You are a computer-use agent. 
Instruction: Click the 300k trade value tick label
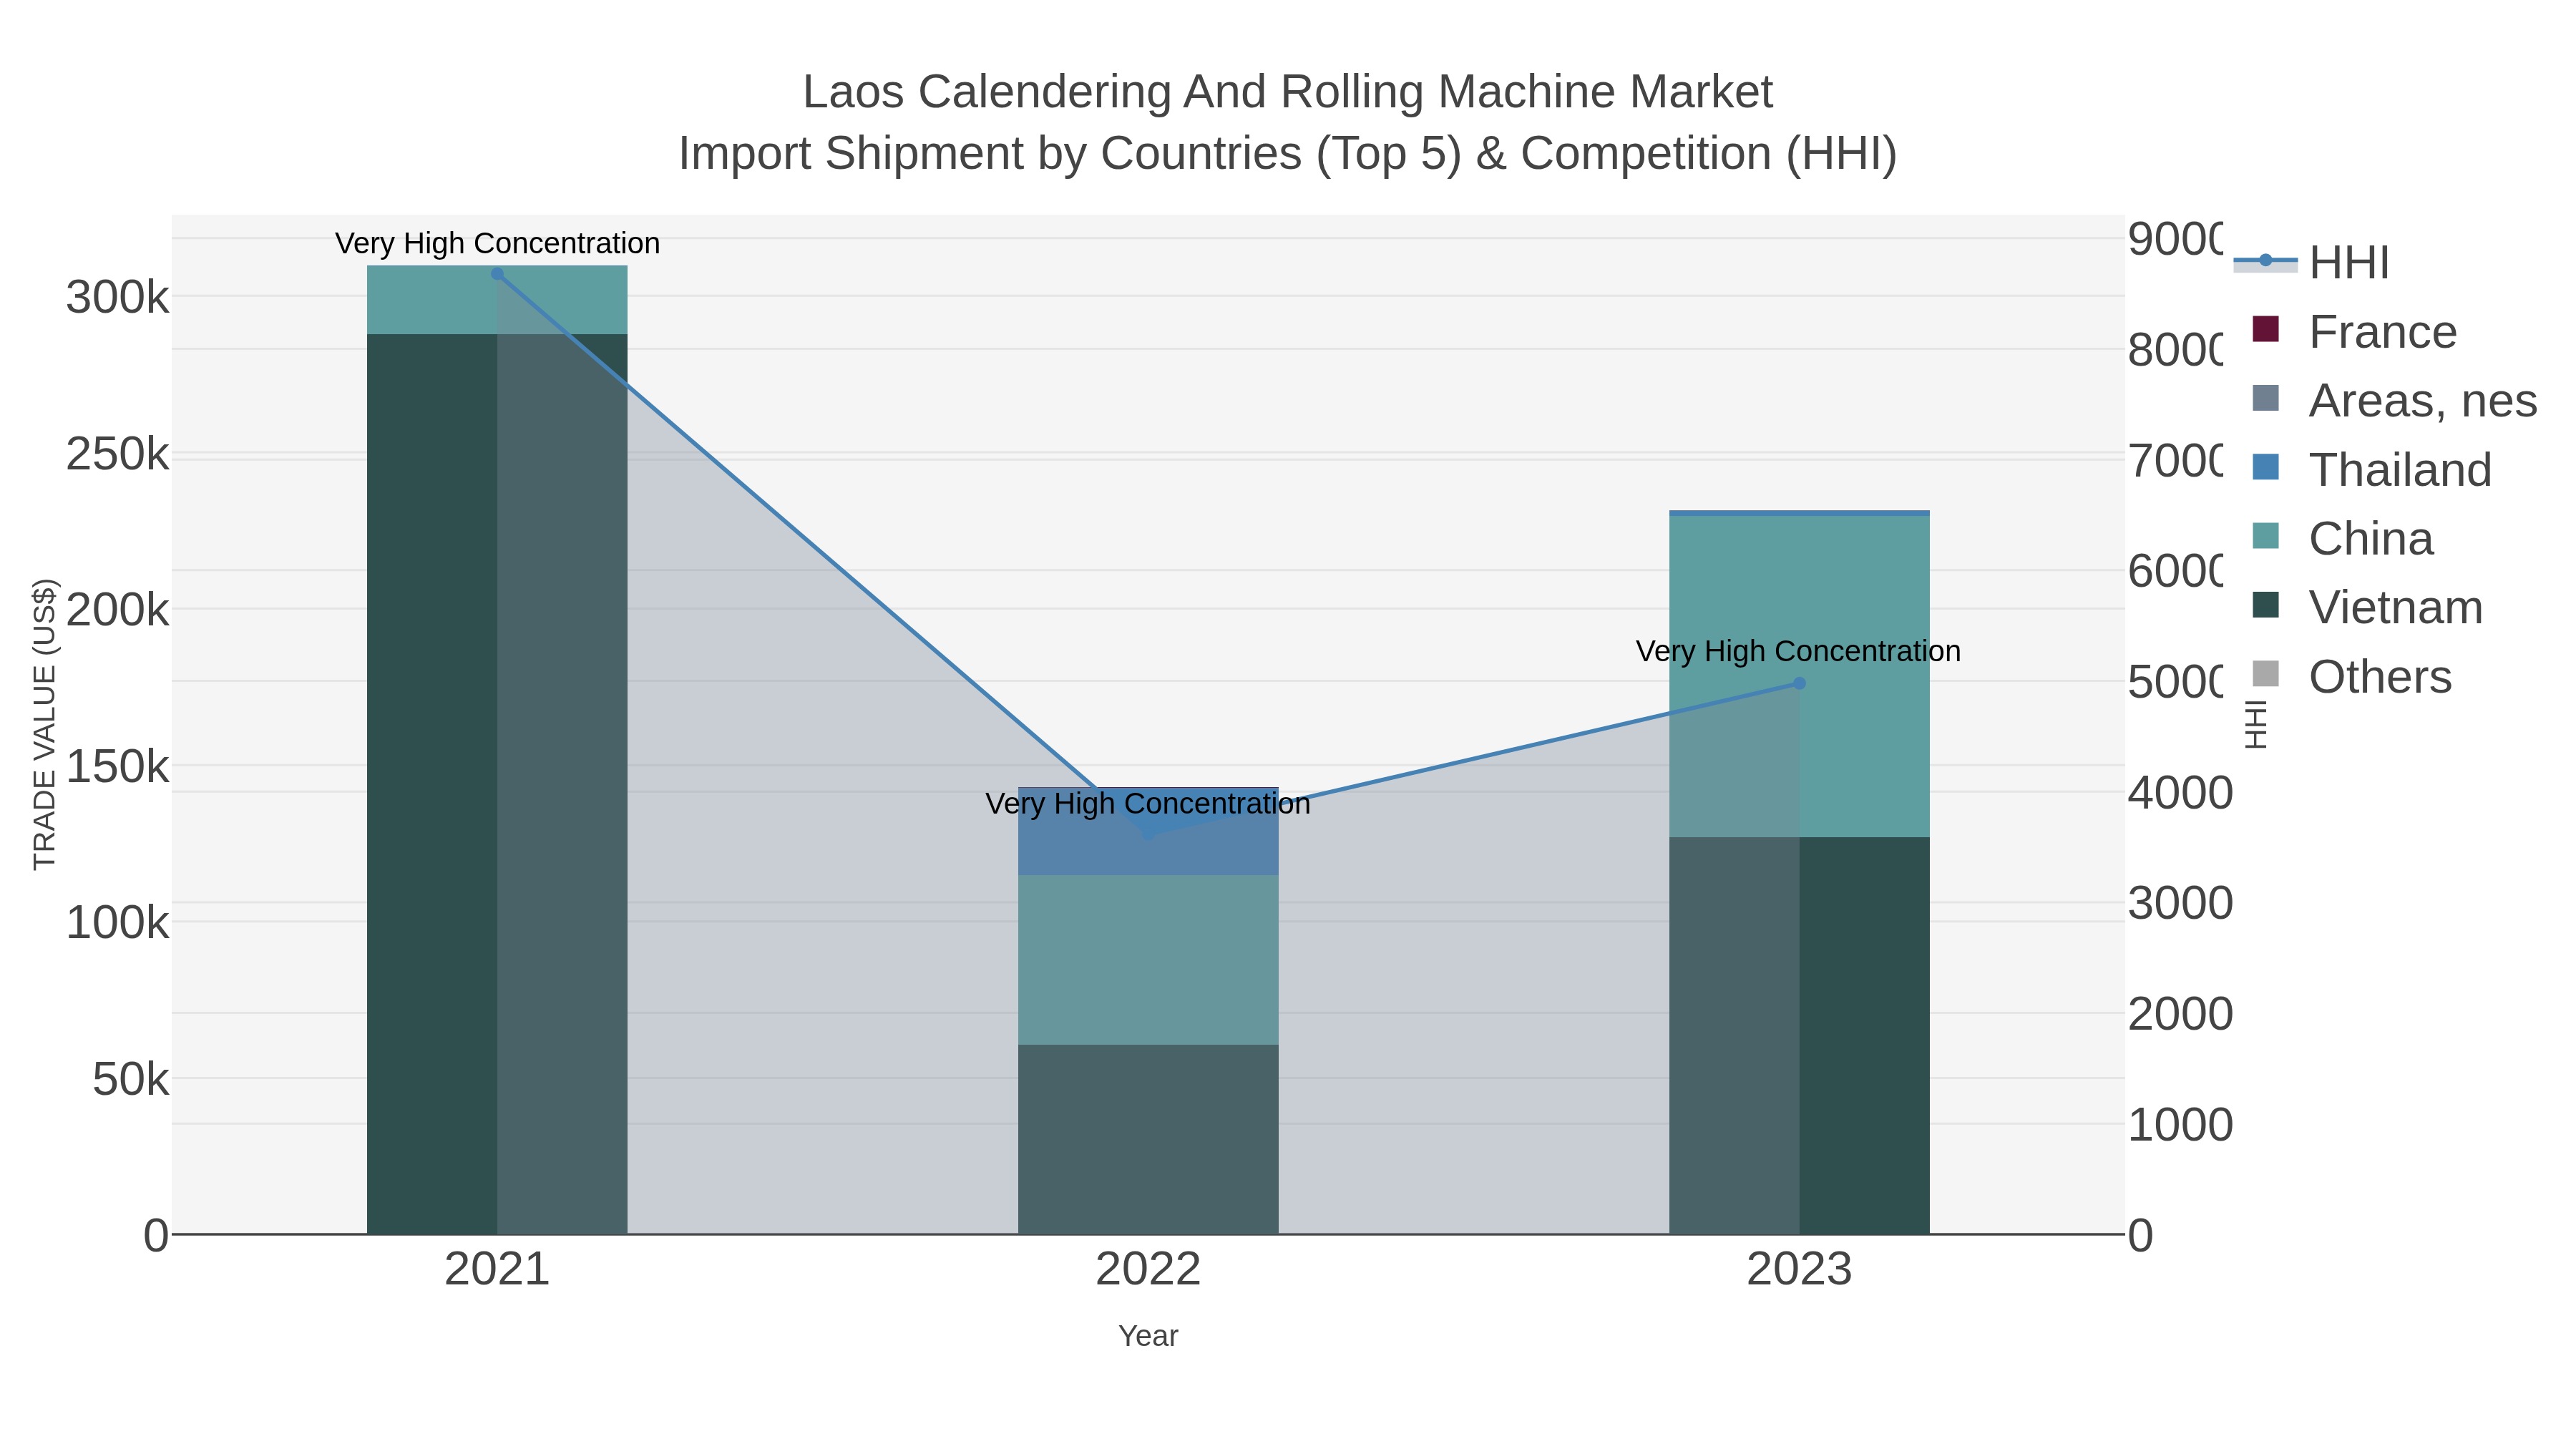[117, 298]
